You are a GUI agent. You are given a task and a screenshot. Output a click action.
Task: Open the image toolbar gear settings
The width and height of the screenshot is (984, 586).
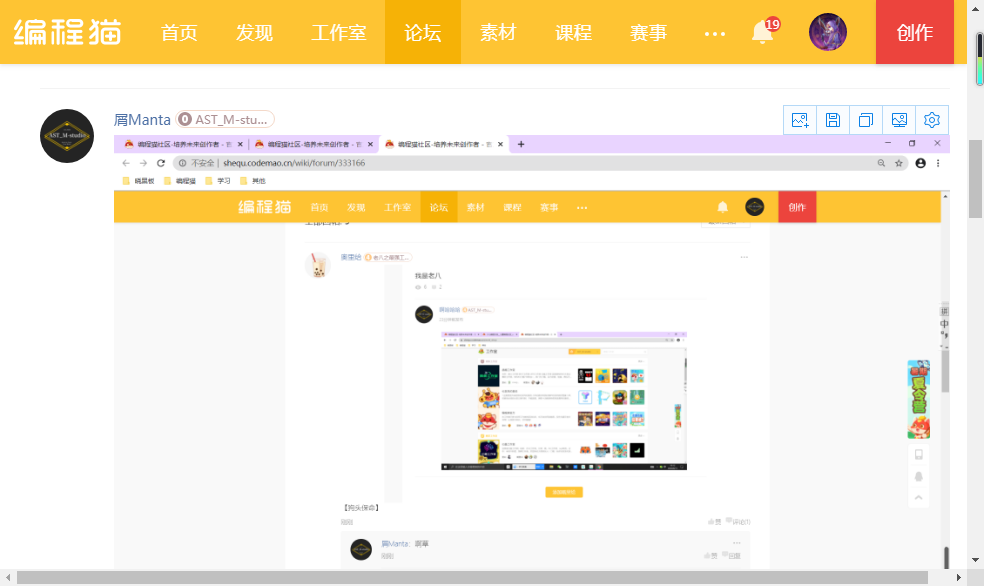[x=932, y=120]
